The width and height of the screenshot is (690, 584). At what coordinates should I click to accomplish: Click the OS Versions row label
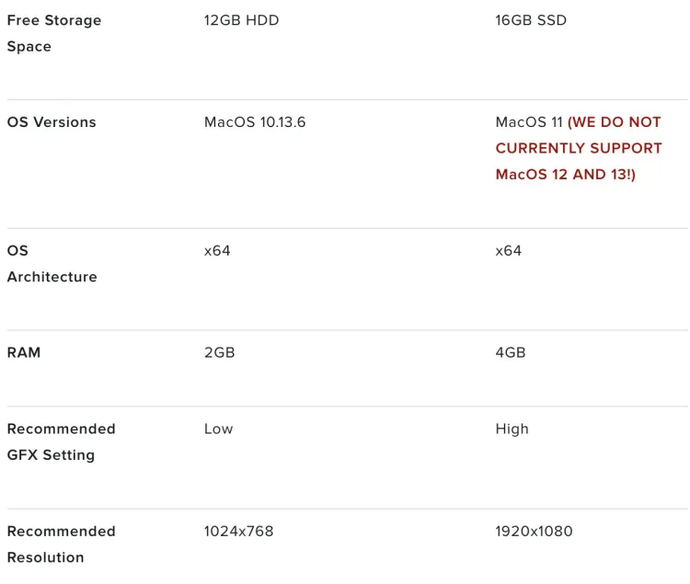[52, 122]
